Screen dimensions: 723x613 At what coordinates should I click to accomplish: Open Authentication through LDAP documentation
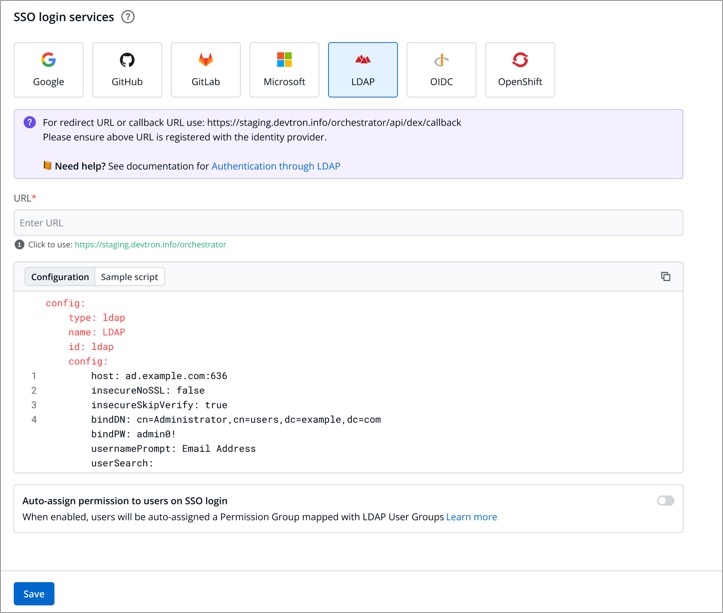point(275,166)
